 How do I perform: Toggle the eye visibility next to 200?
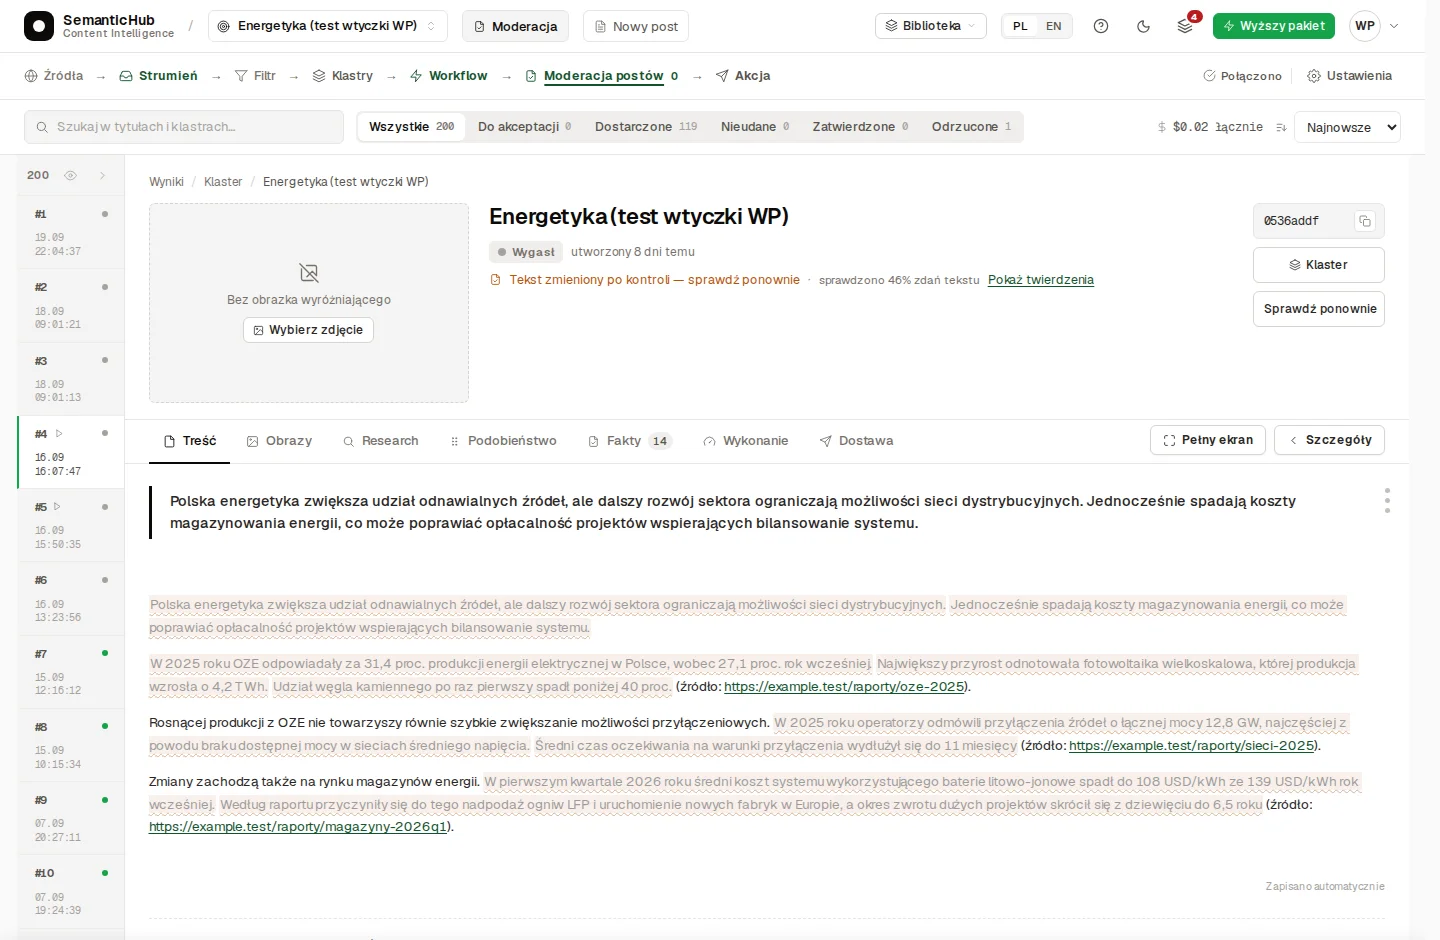pyautogui.click(x=70, y=175)
